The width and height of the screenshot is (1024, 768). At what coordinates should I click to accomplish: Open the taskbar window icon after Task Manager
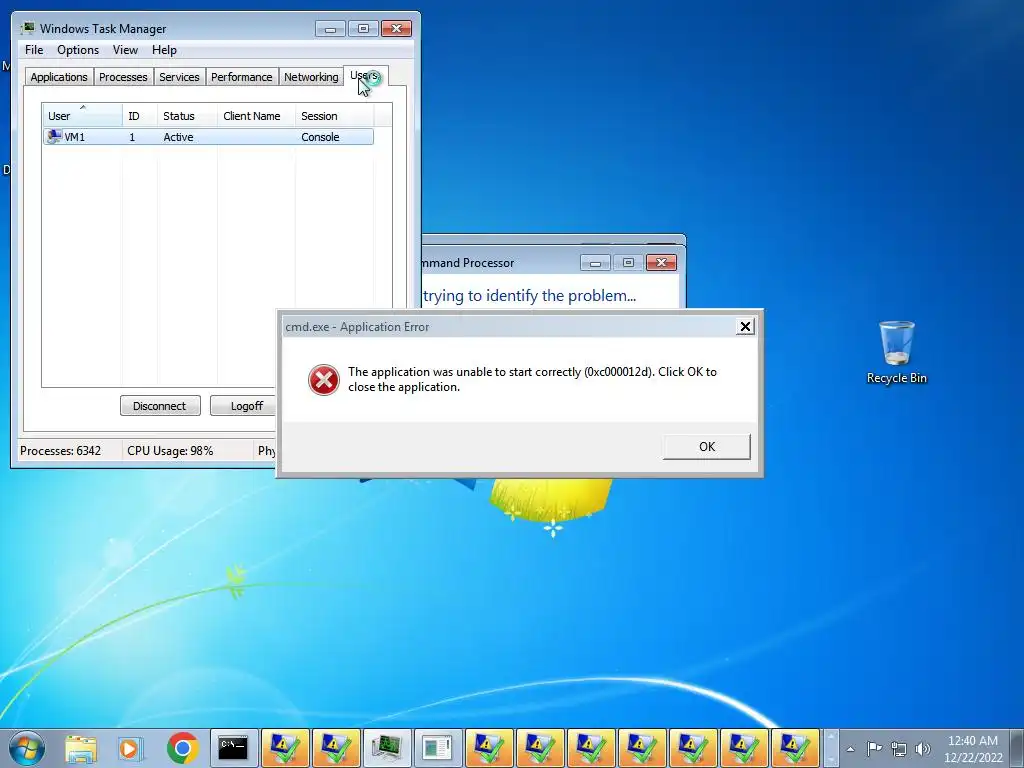(437, 748)
